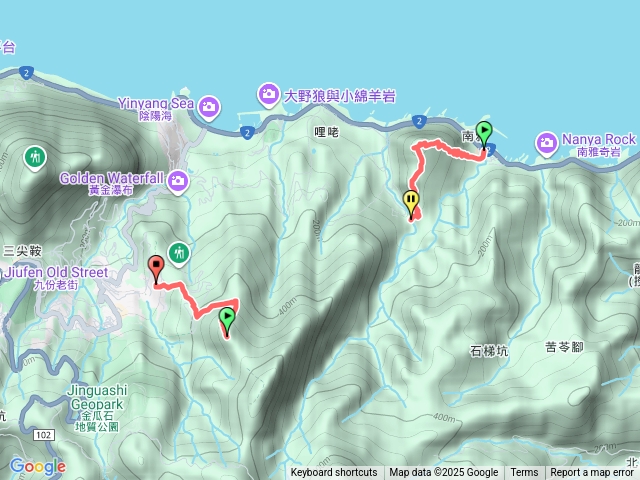Select the Nanya Rock camera marker

[x=547, y=144]
